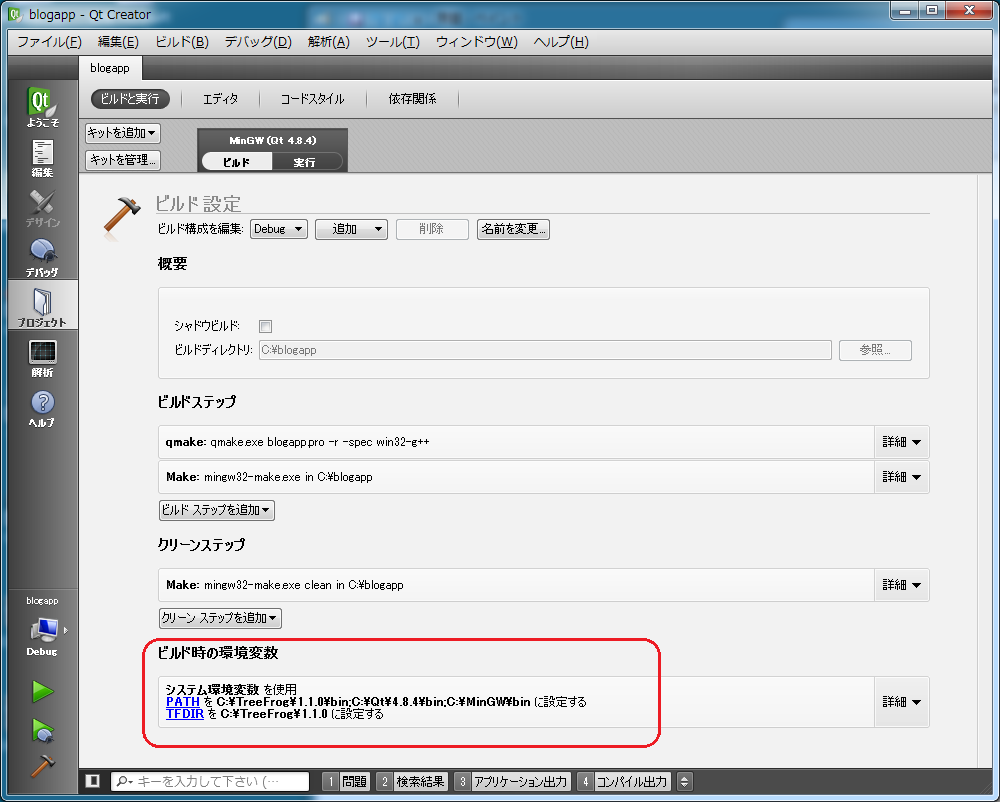Click the Make clean step row text
This screenshot has height=802, width=1000.
[x=284, y=585]
